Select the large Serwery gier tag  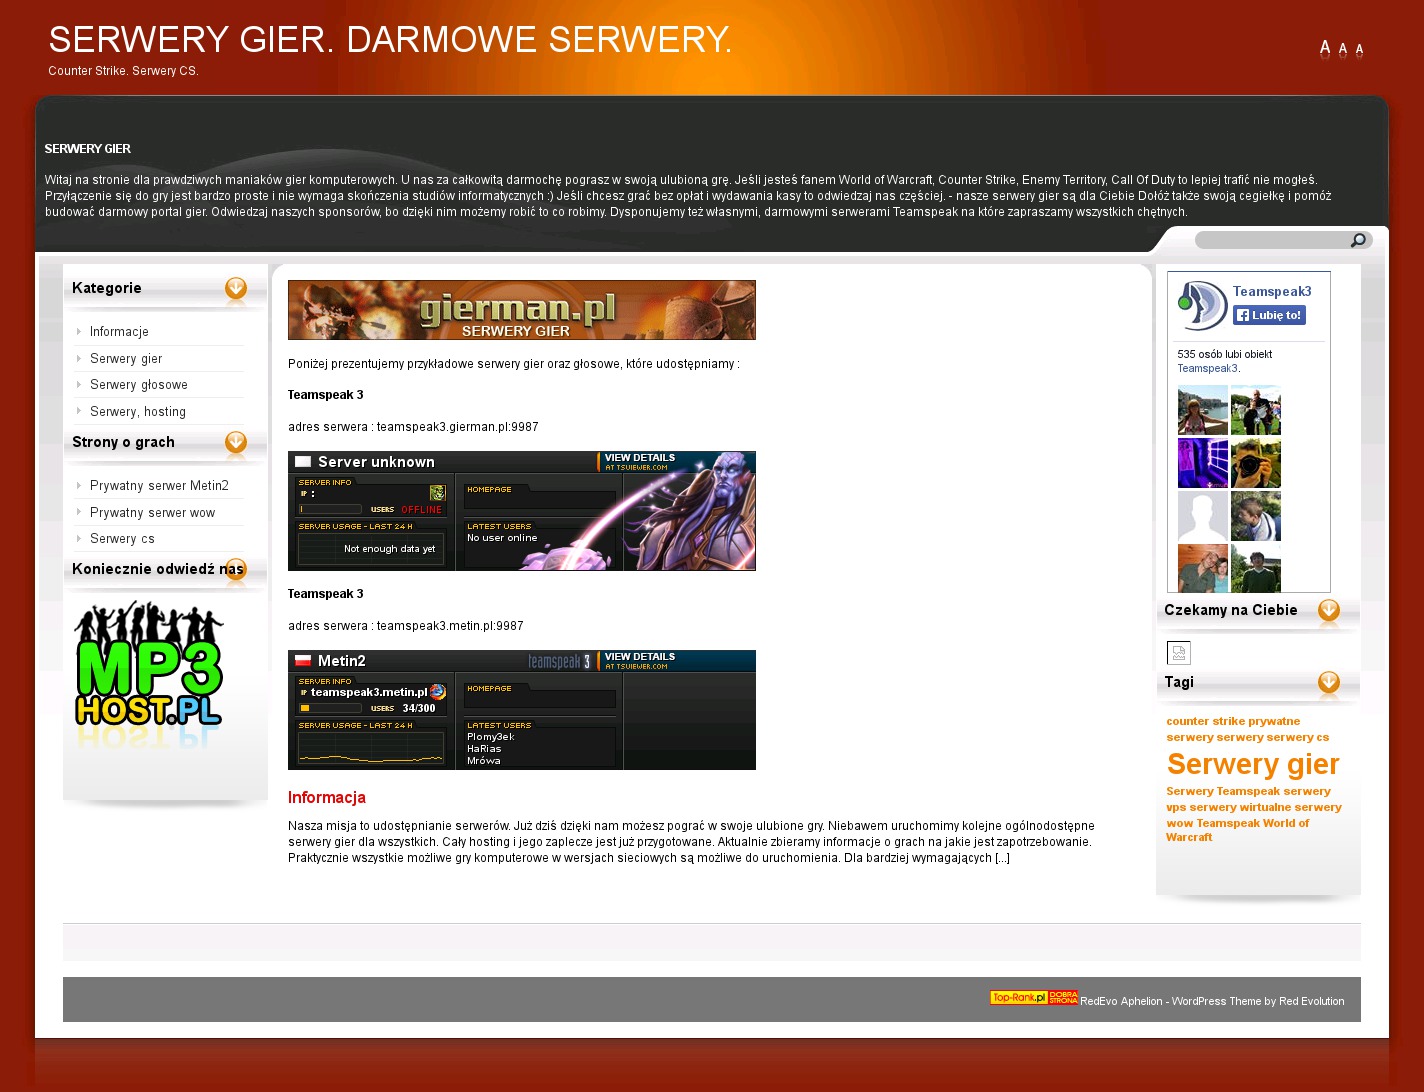pyautogui.click(x=1253, y=764)
